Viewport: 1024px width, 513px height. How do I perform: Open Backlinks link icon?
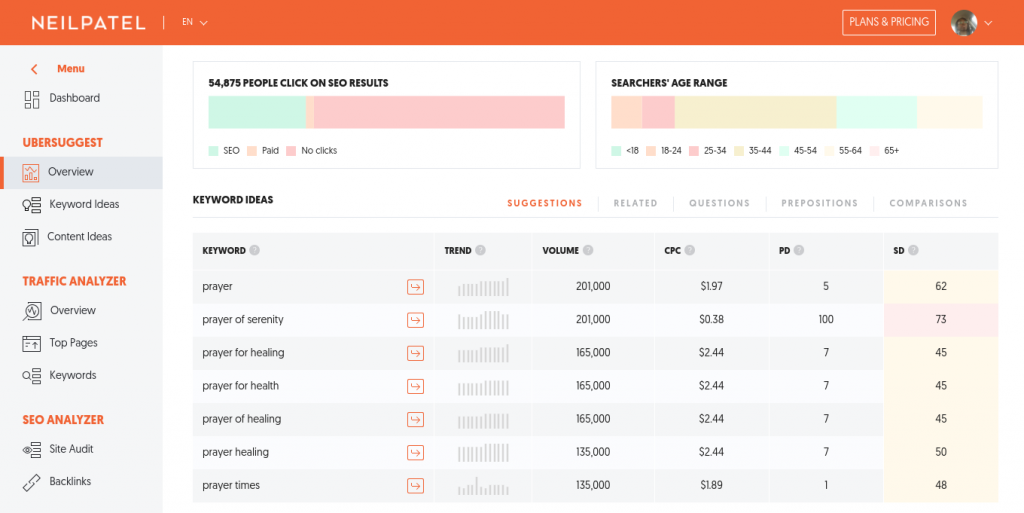(31, 482)
